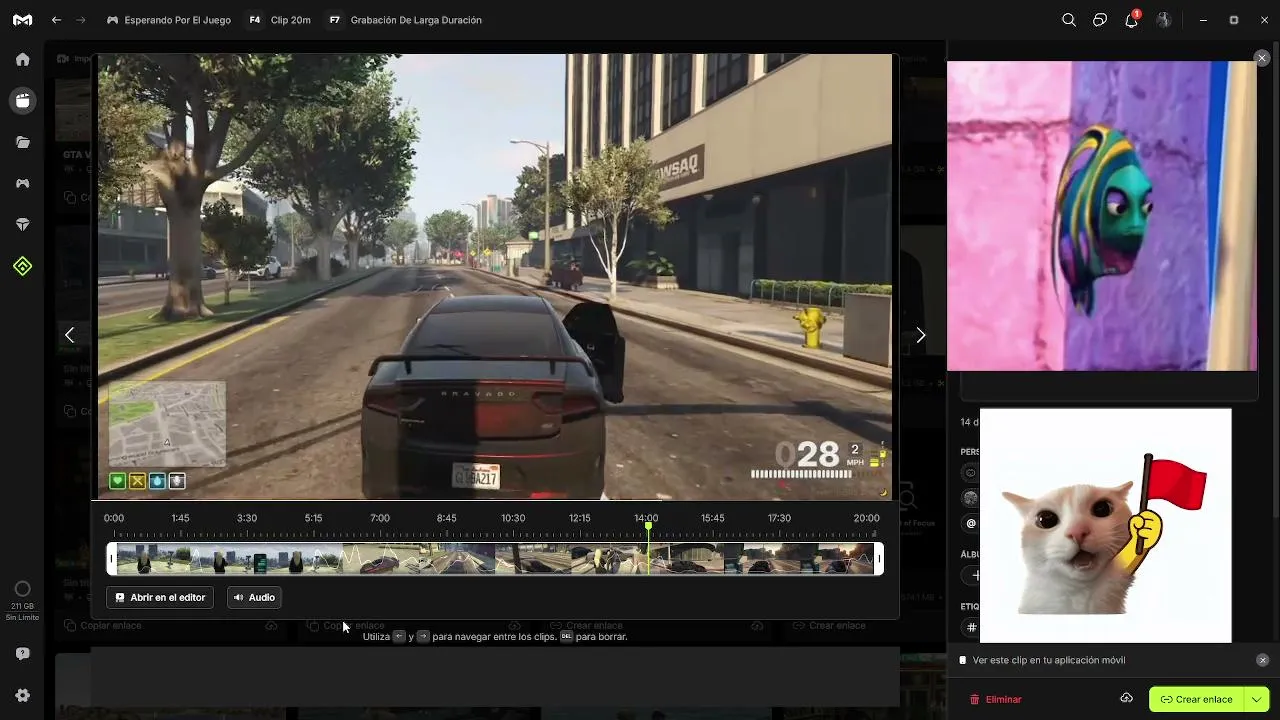
Task: Open the Games controller section in the sidebar
Action: point(22,183)
